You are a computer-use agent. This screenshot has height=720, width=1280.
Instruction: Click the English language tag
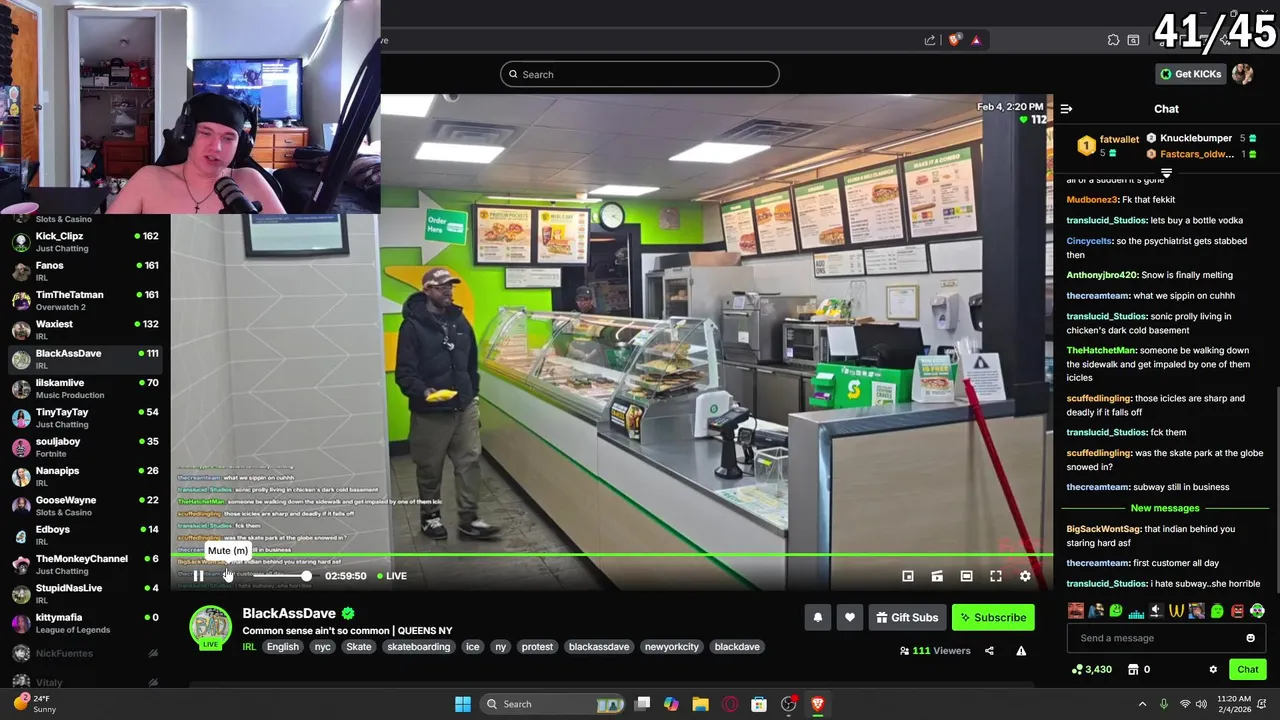(282, 647)
